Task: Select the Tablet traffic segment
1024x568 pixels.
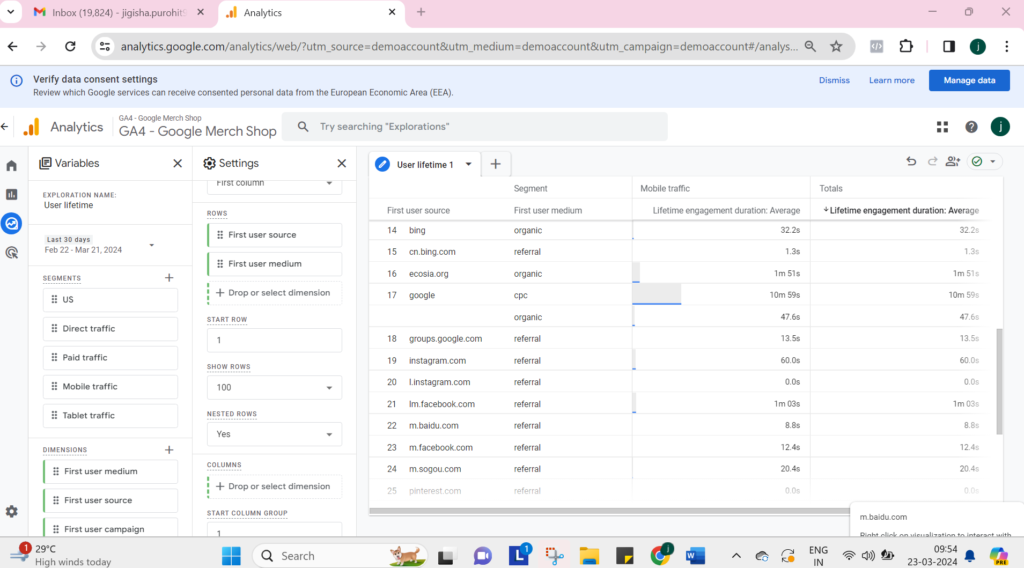Action: pyautogui.click(x=110, y=415)
